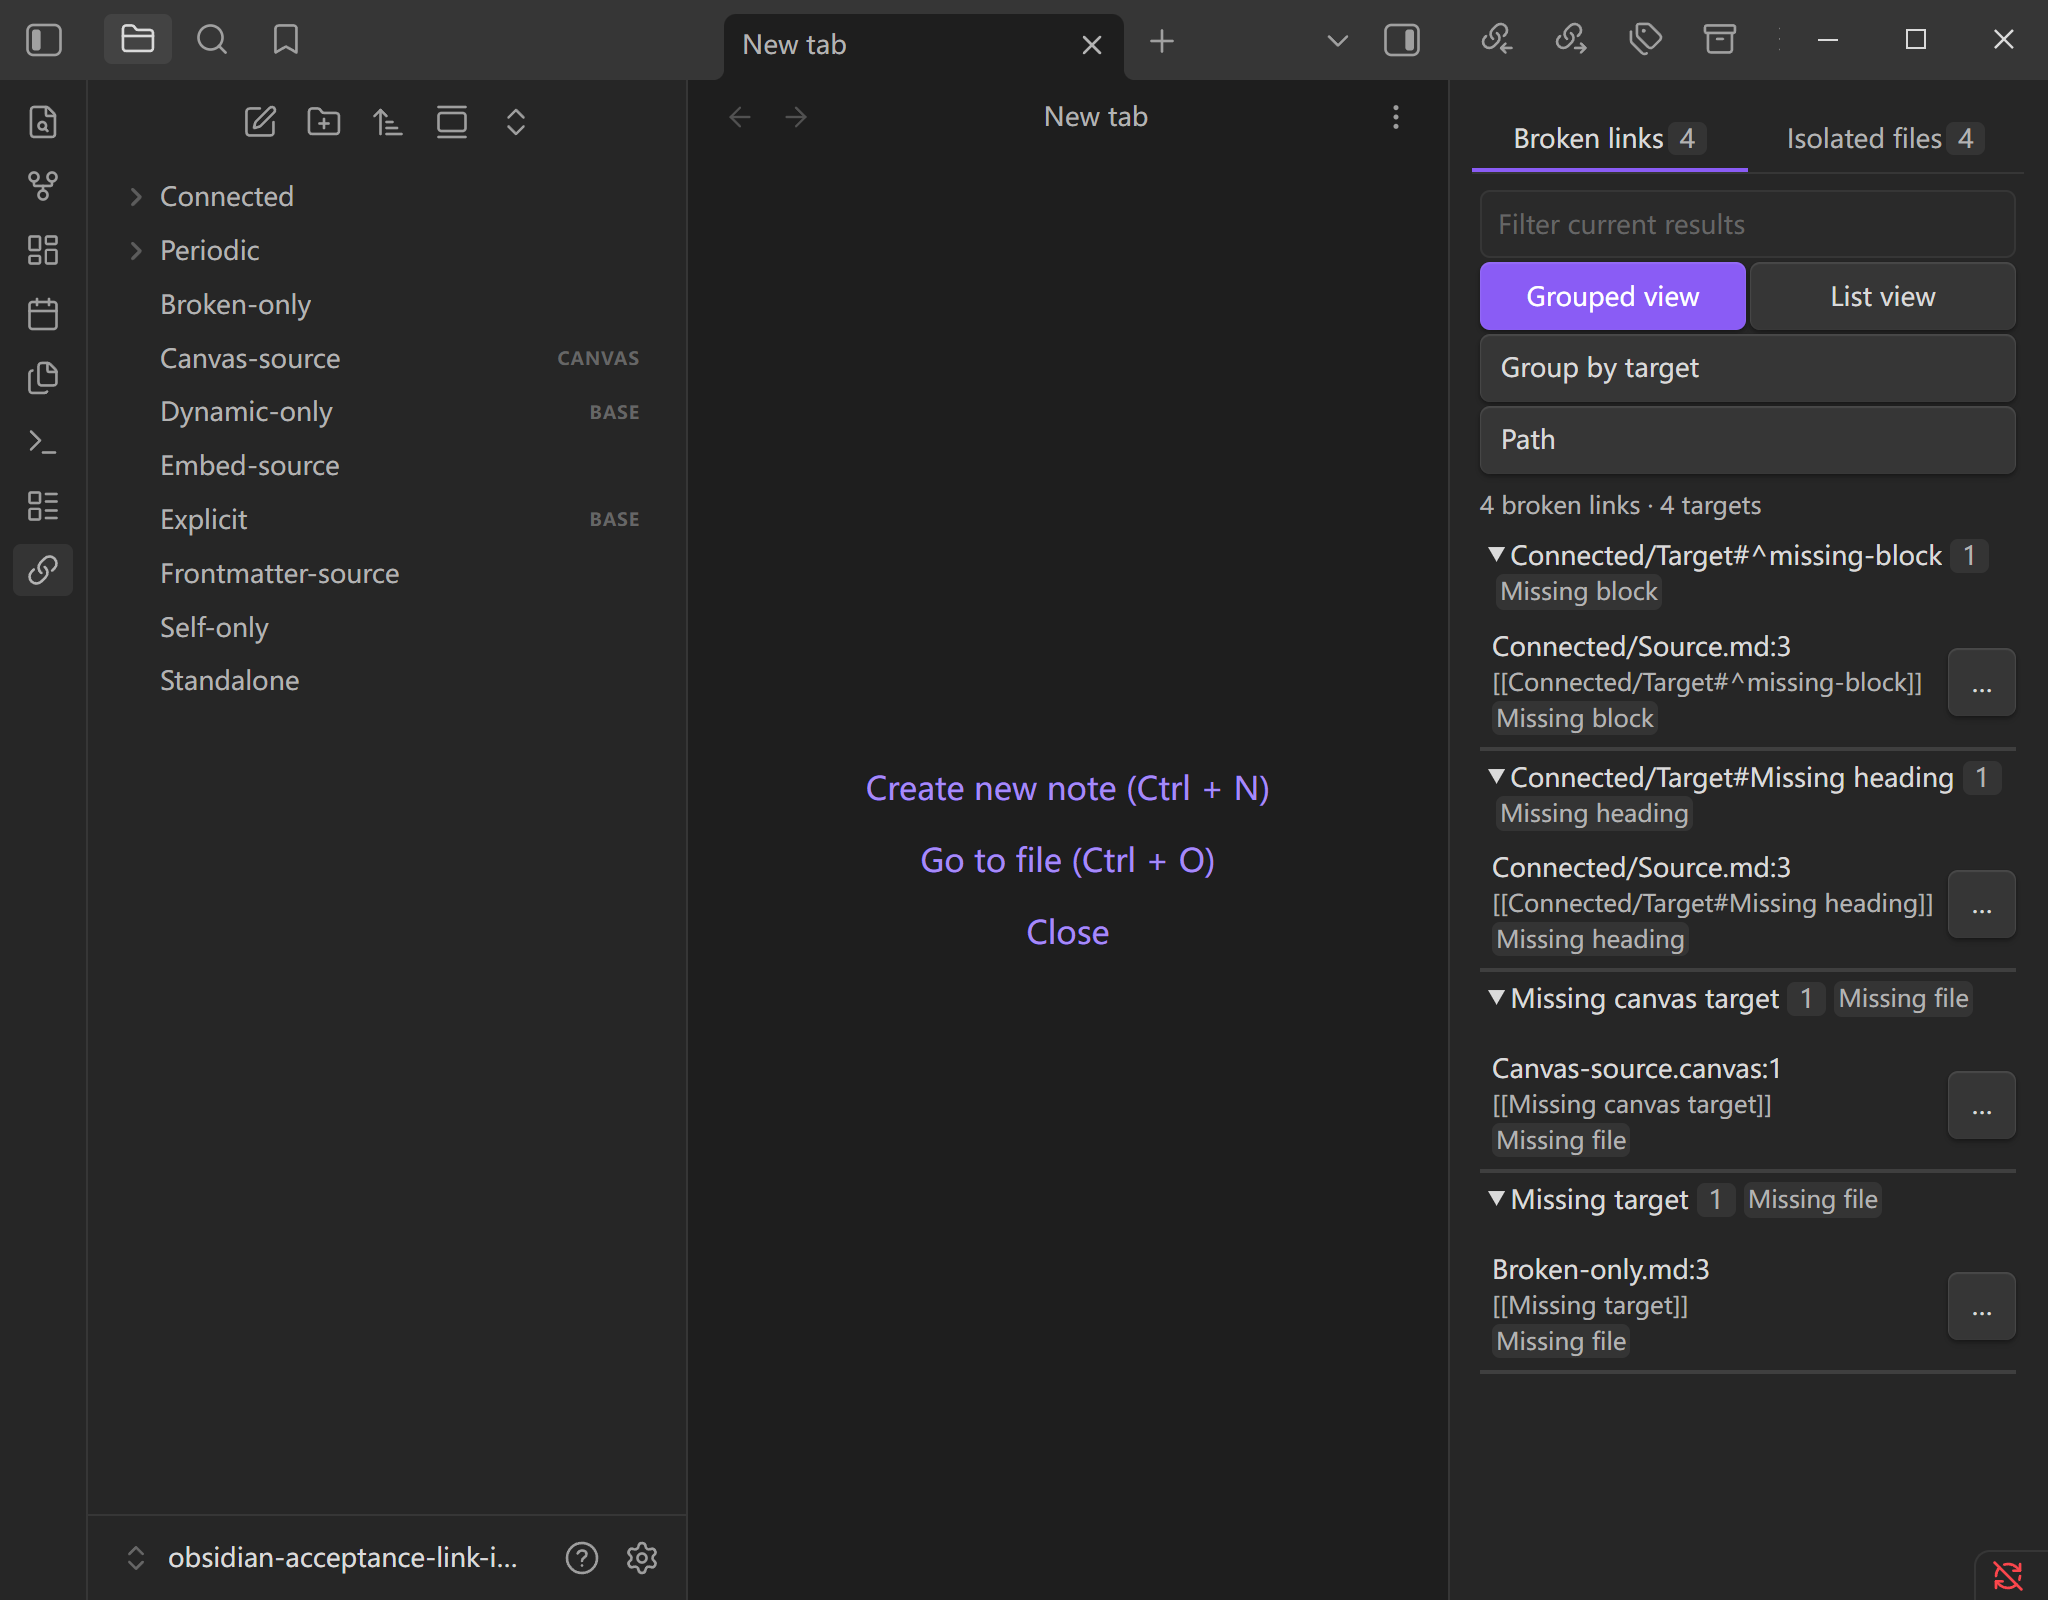
Task: Switch to Grouped view
Action: tap(1613, 296)
